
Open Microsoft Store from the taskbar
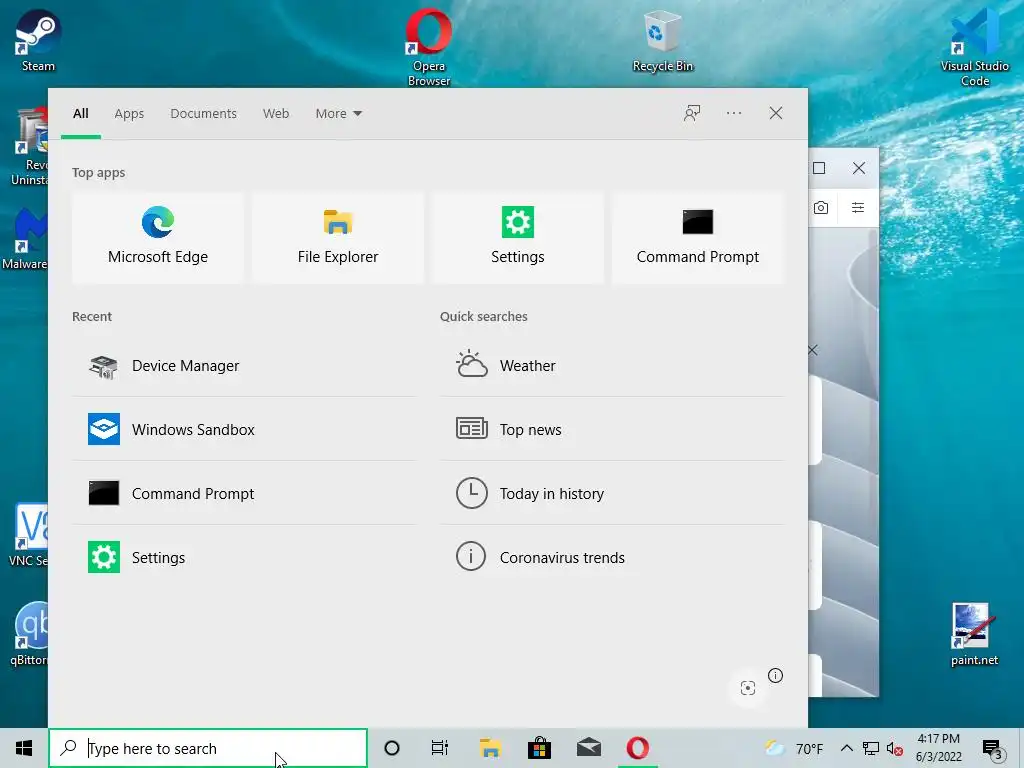point(539,748)
